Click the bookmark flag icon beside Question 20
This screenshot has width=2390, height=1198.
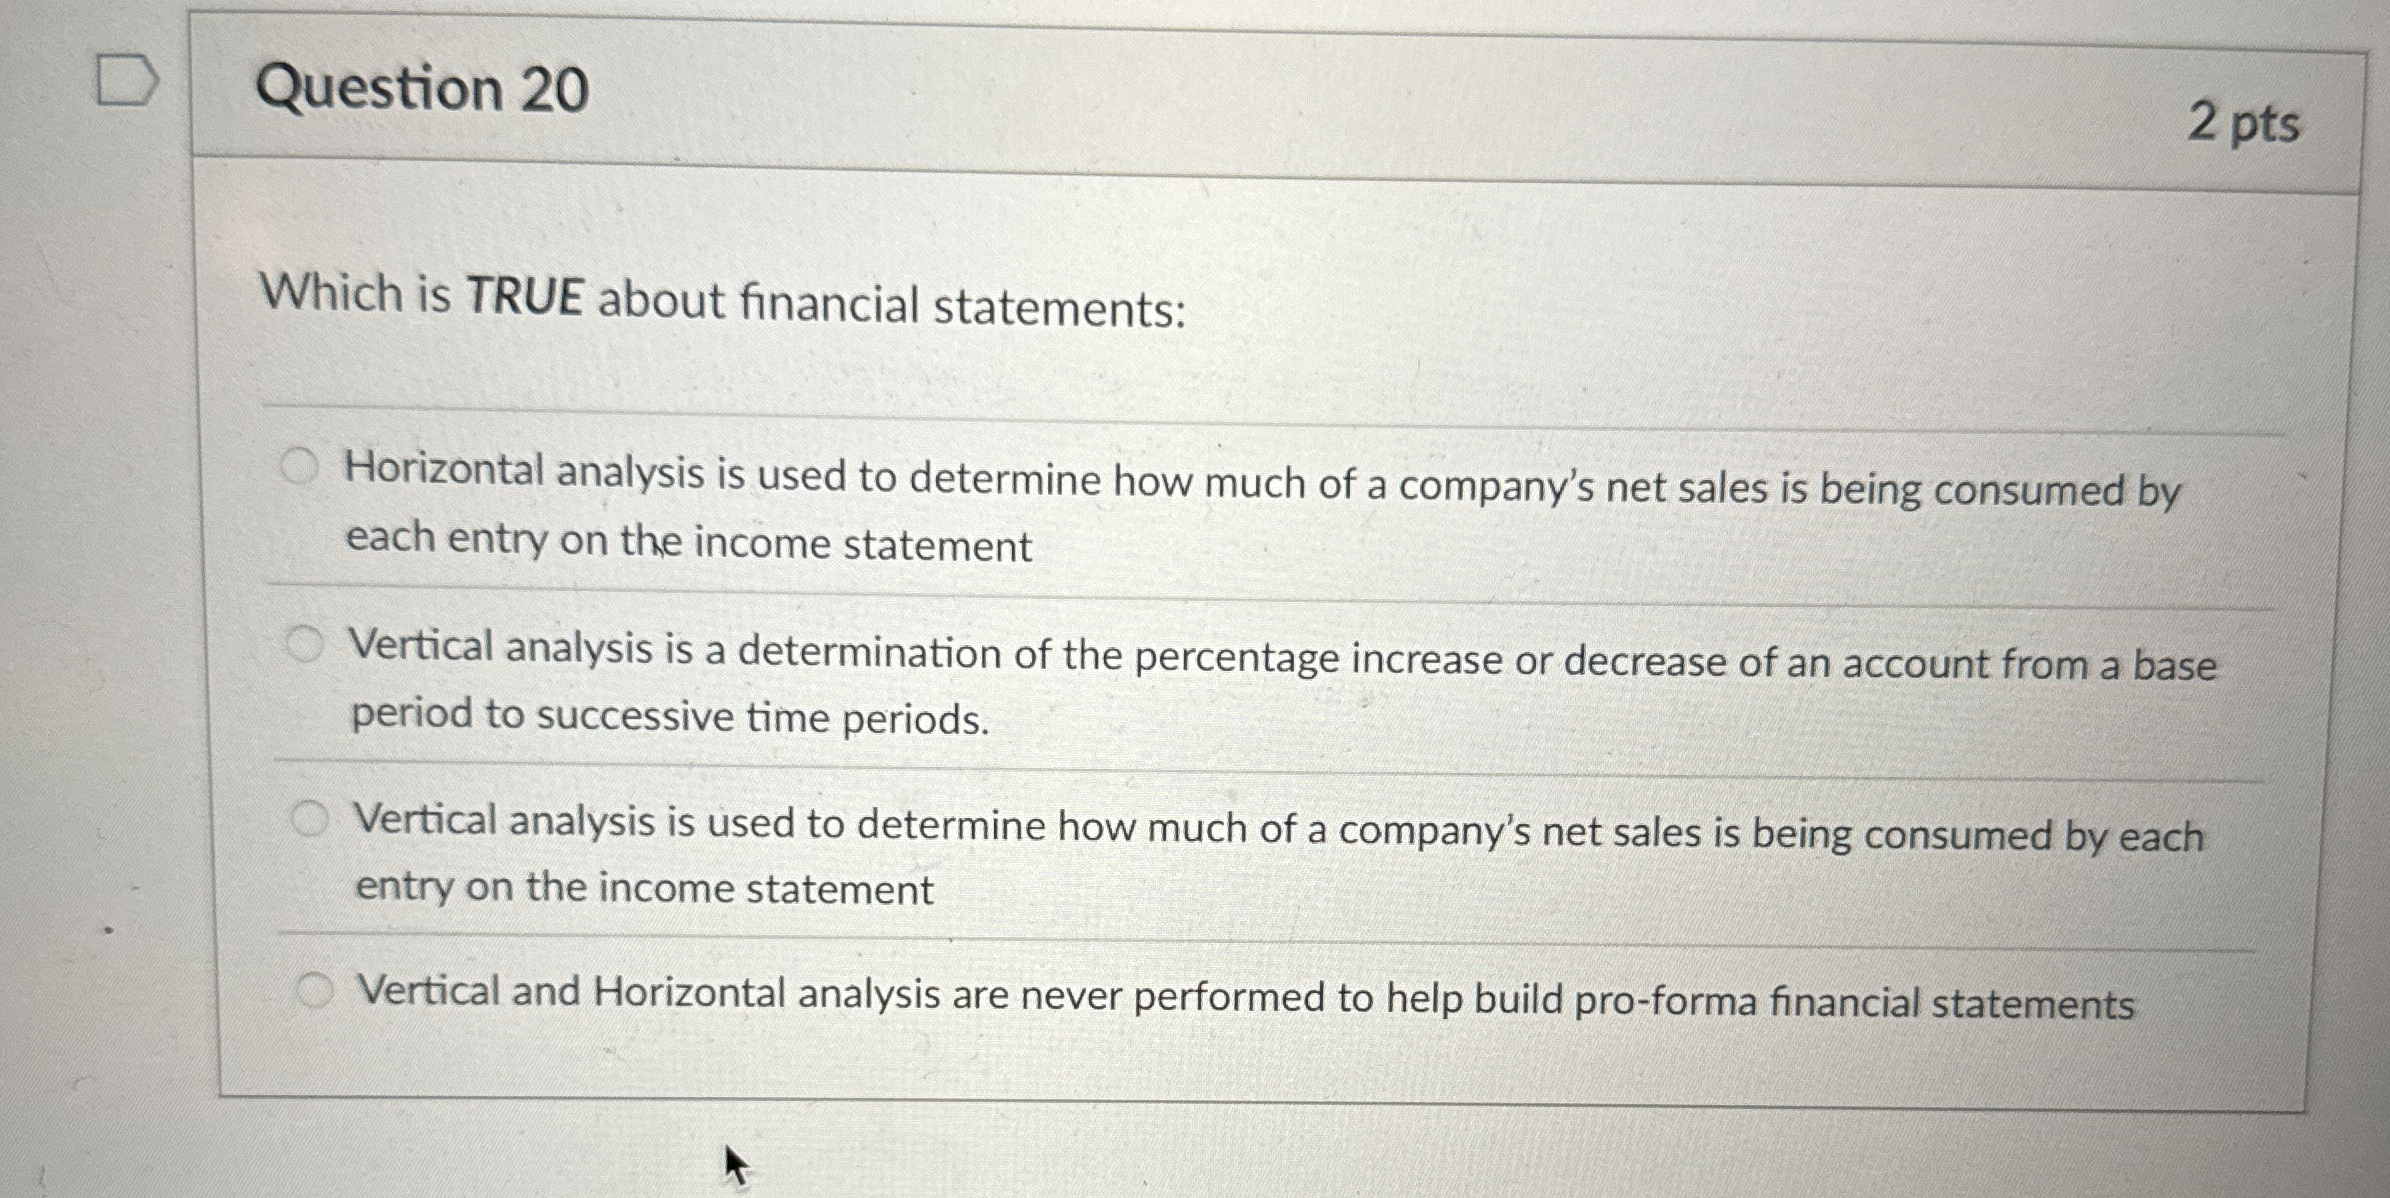coord(125,82)
